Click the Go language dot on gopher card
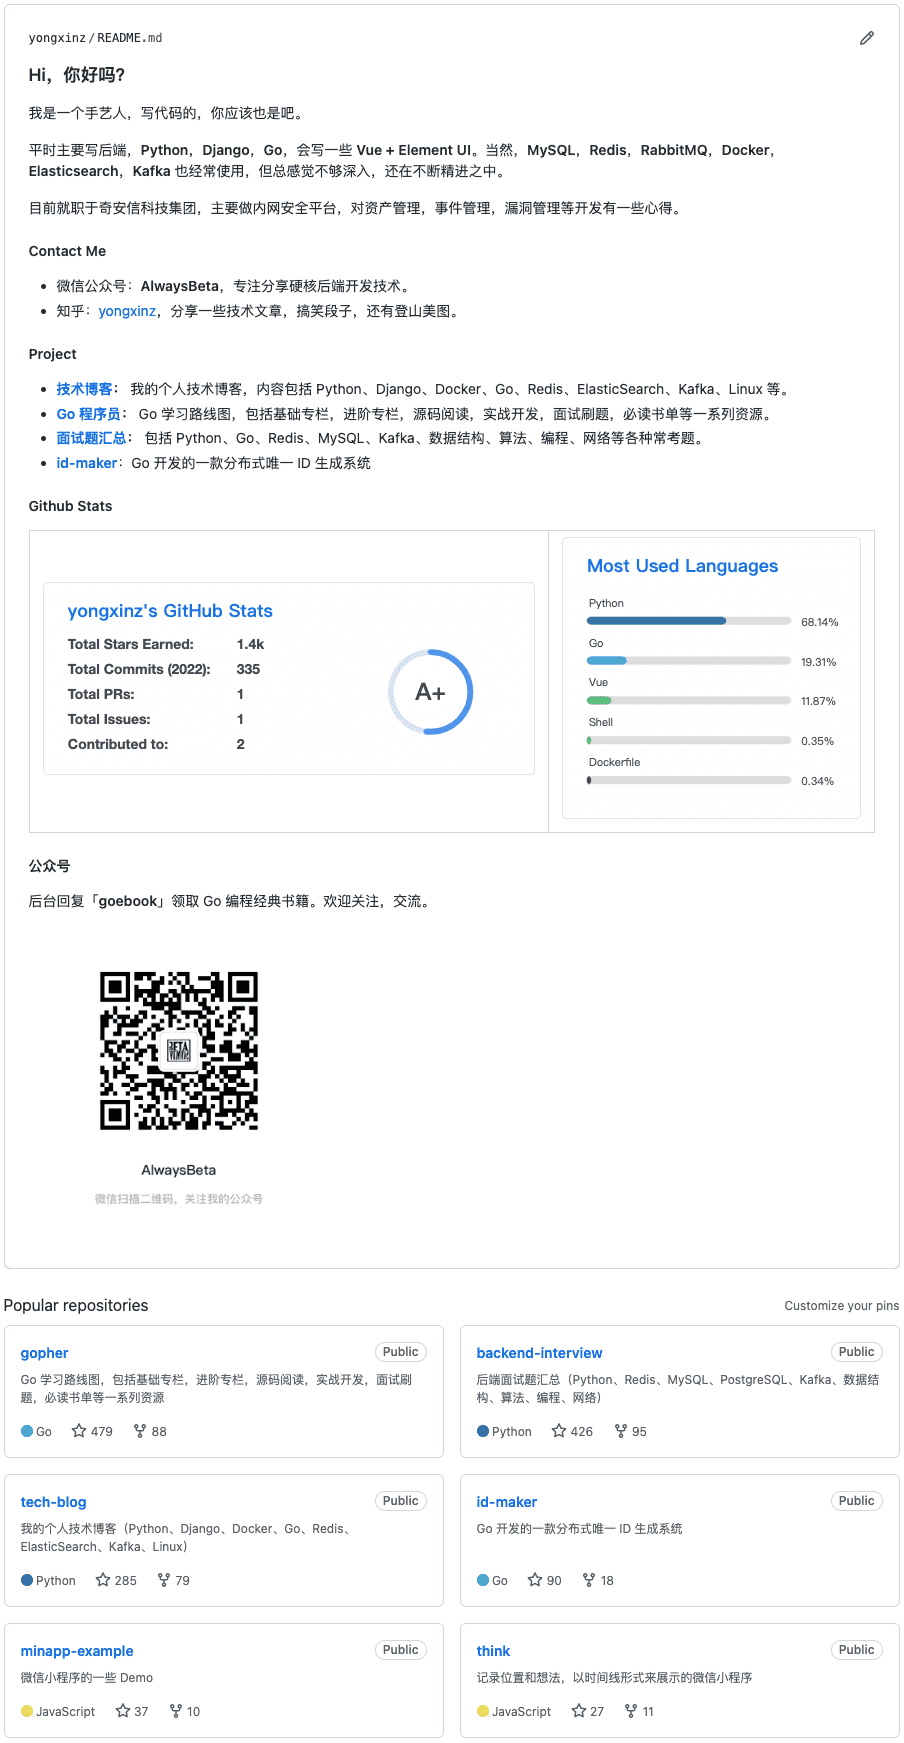This screenshot has width=904, height=1743. click(x=27, y=1431)
